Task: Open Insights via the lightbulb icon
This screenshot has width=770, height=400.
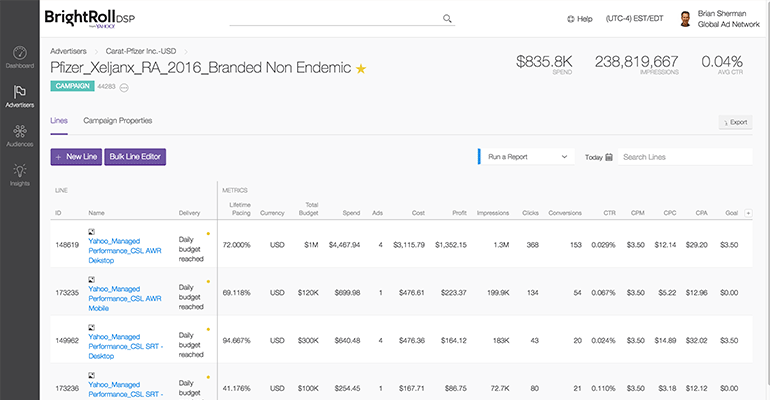Action: pyautogui.click(x=19, y=175)
